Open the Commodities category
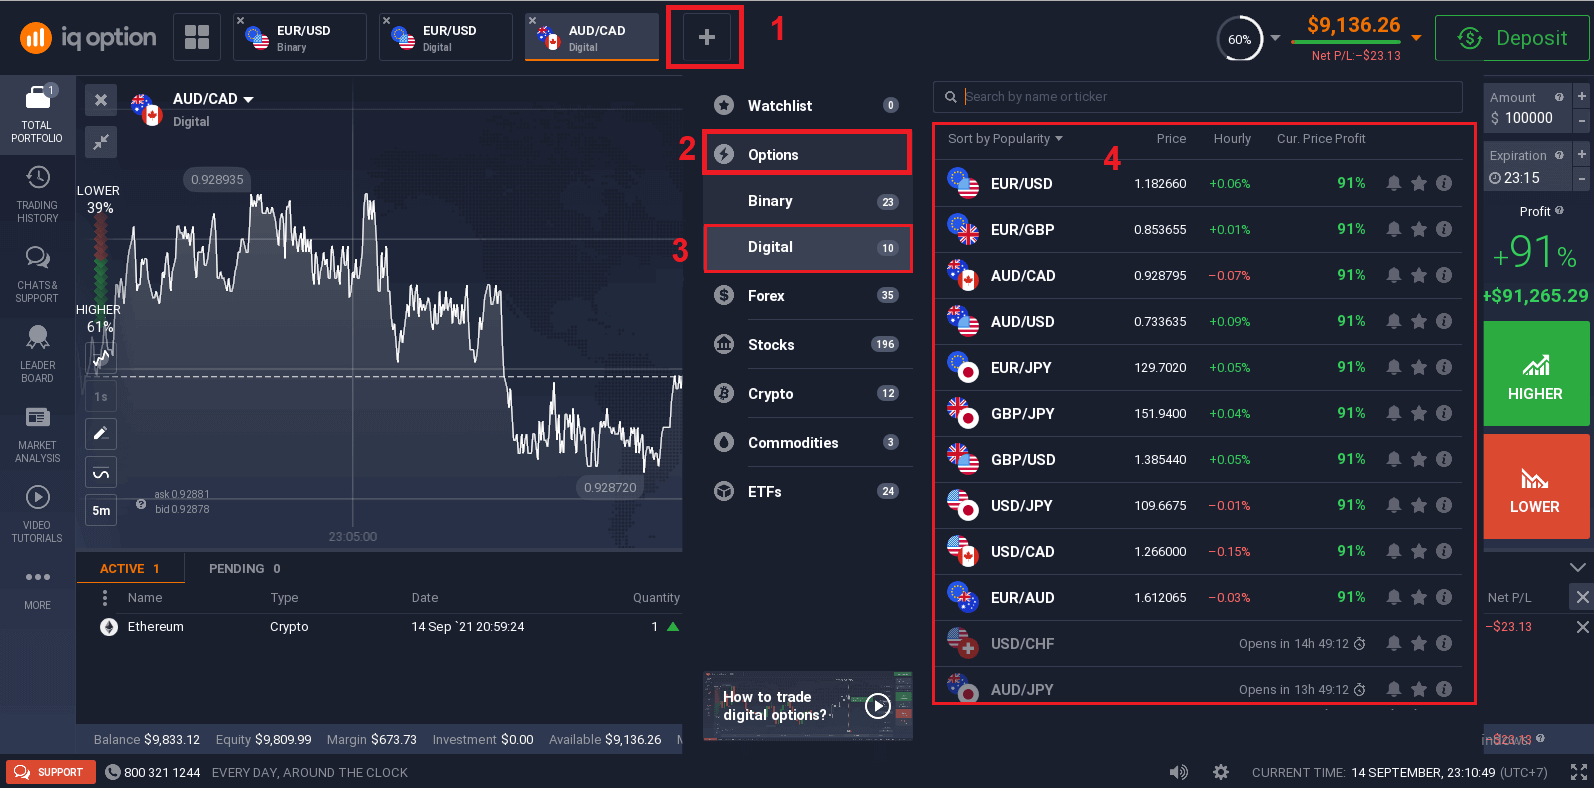 click(807, 442)
